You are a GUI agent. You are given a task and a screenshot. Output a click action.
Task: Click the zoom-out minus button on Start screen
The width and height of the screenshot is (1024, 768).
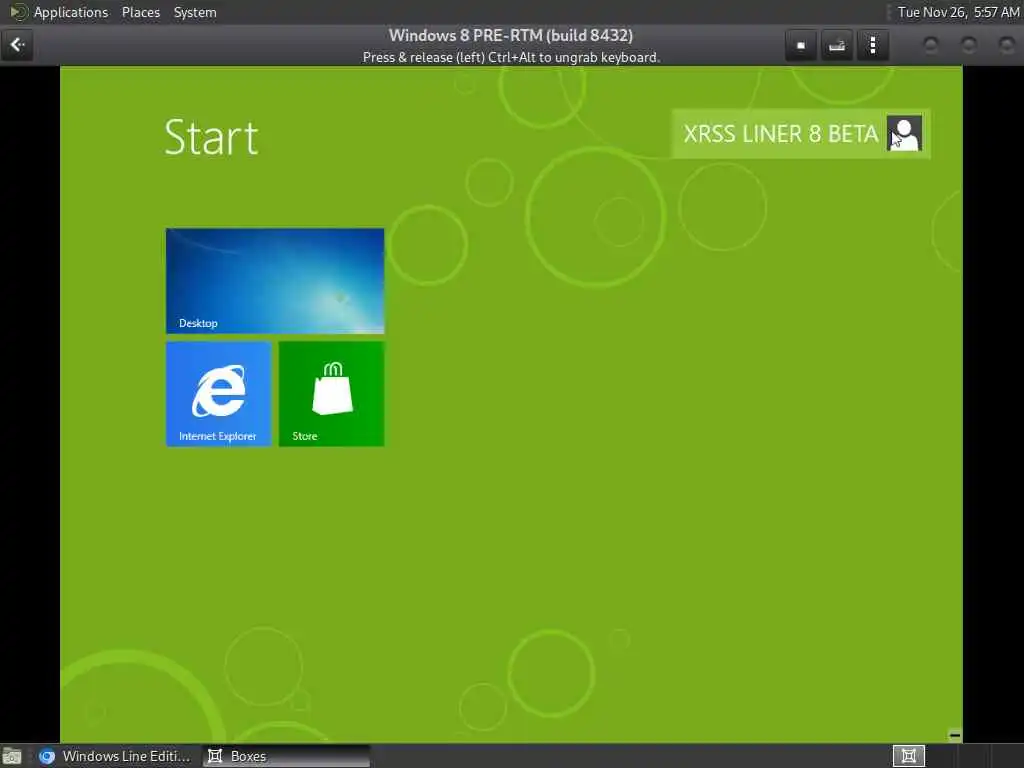click(954, 735)
